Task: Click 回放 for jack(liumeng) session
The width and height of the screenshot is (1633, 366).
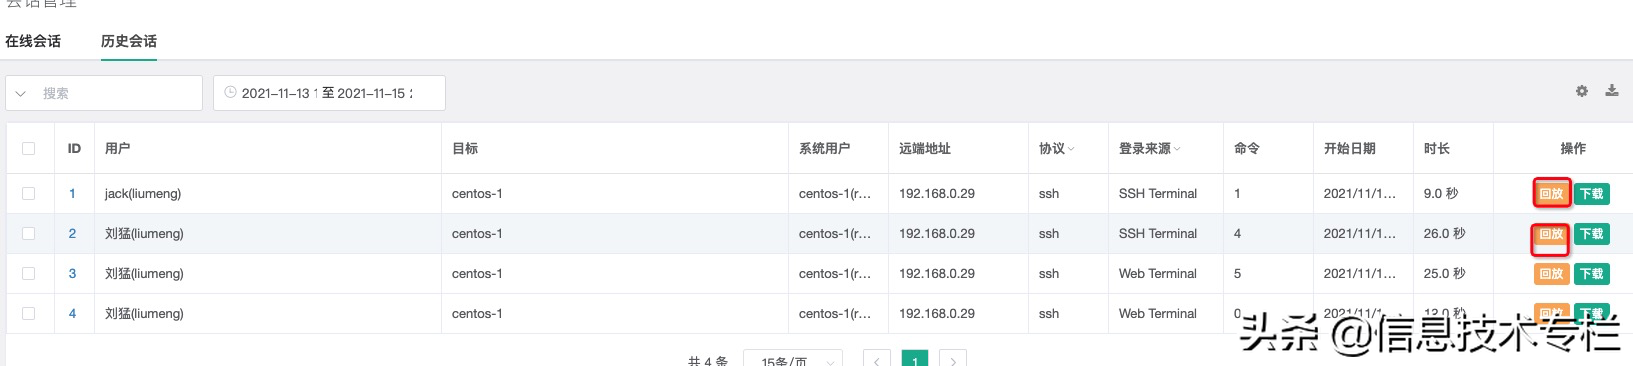Action: (1551, 193)
